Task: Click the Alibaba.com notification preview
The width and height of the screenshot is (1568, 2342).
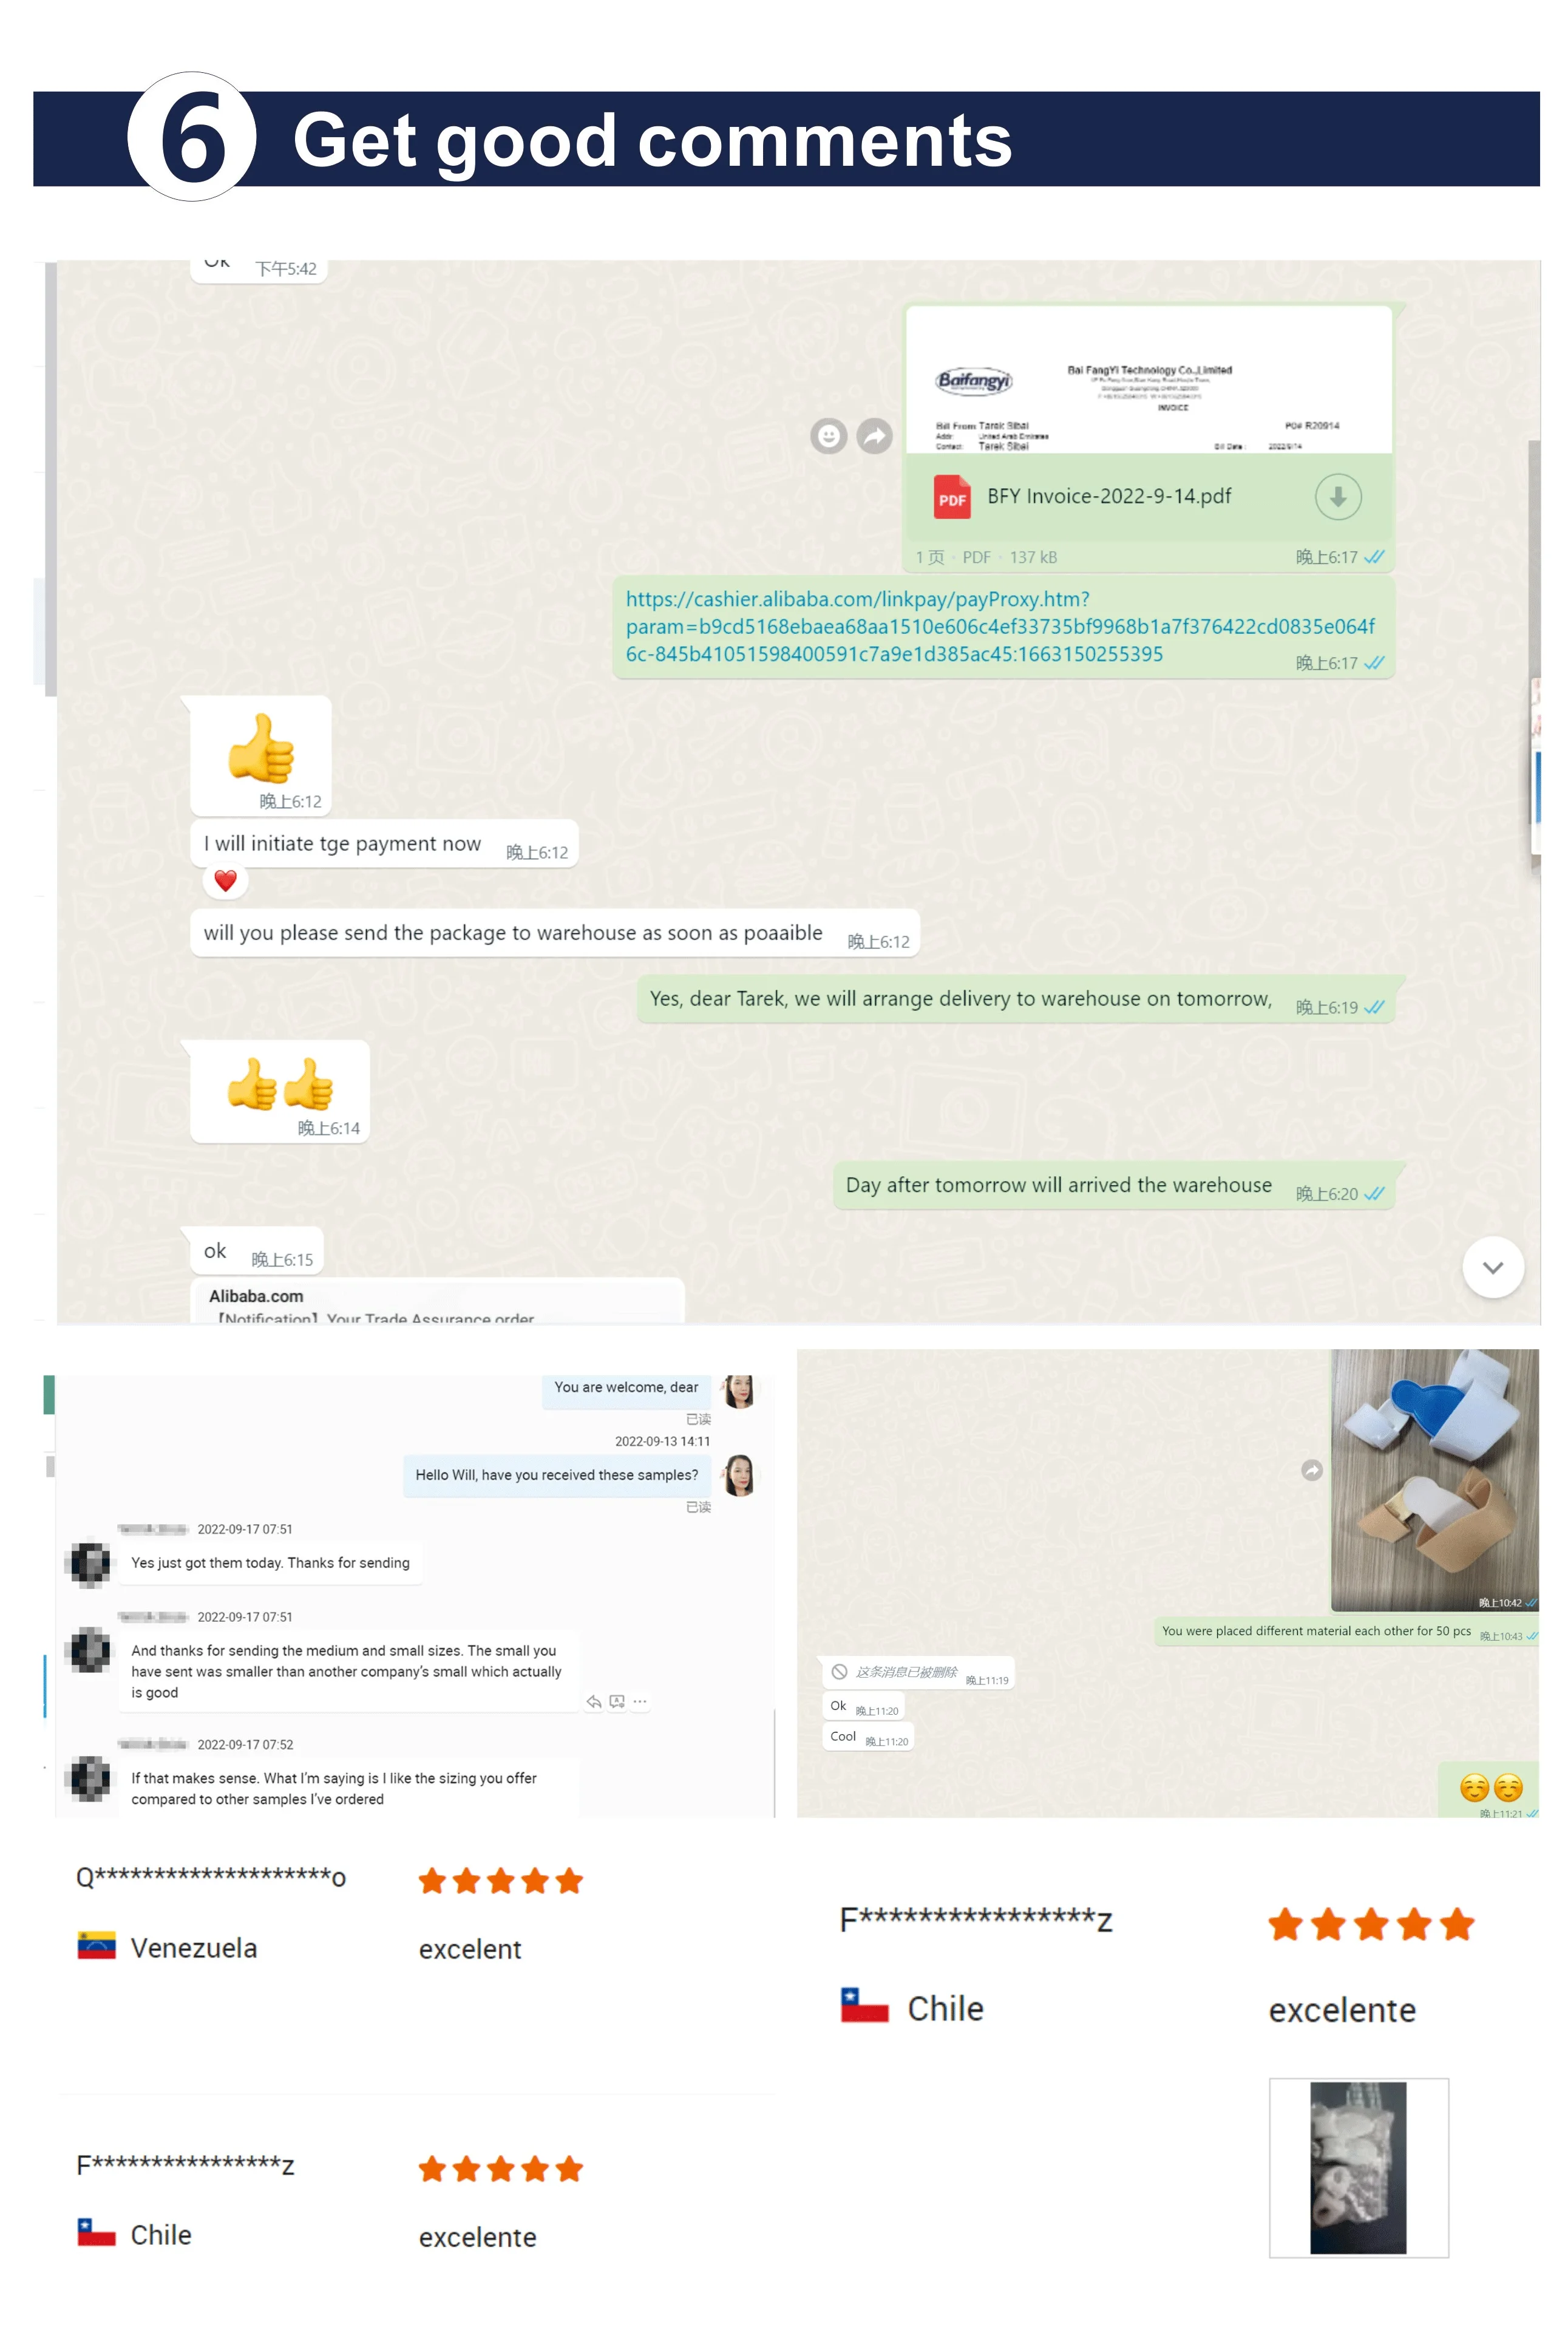Action: (437, 1302)
